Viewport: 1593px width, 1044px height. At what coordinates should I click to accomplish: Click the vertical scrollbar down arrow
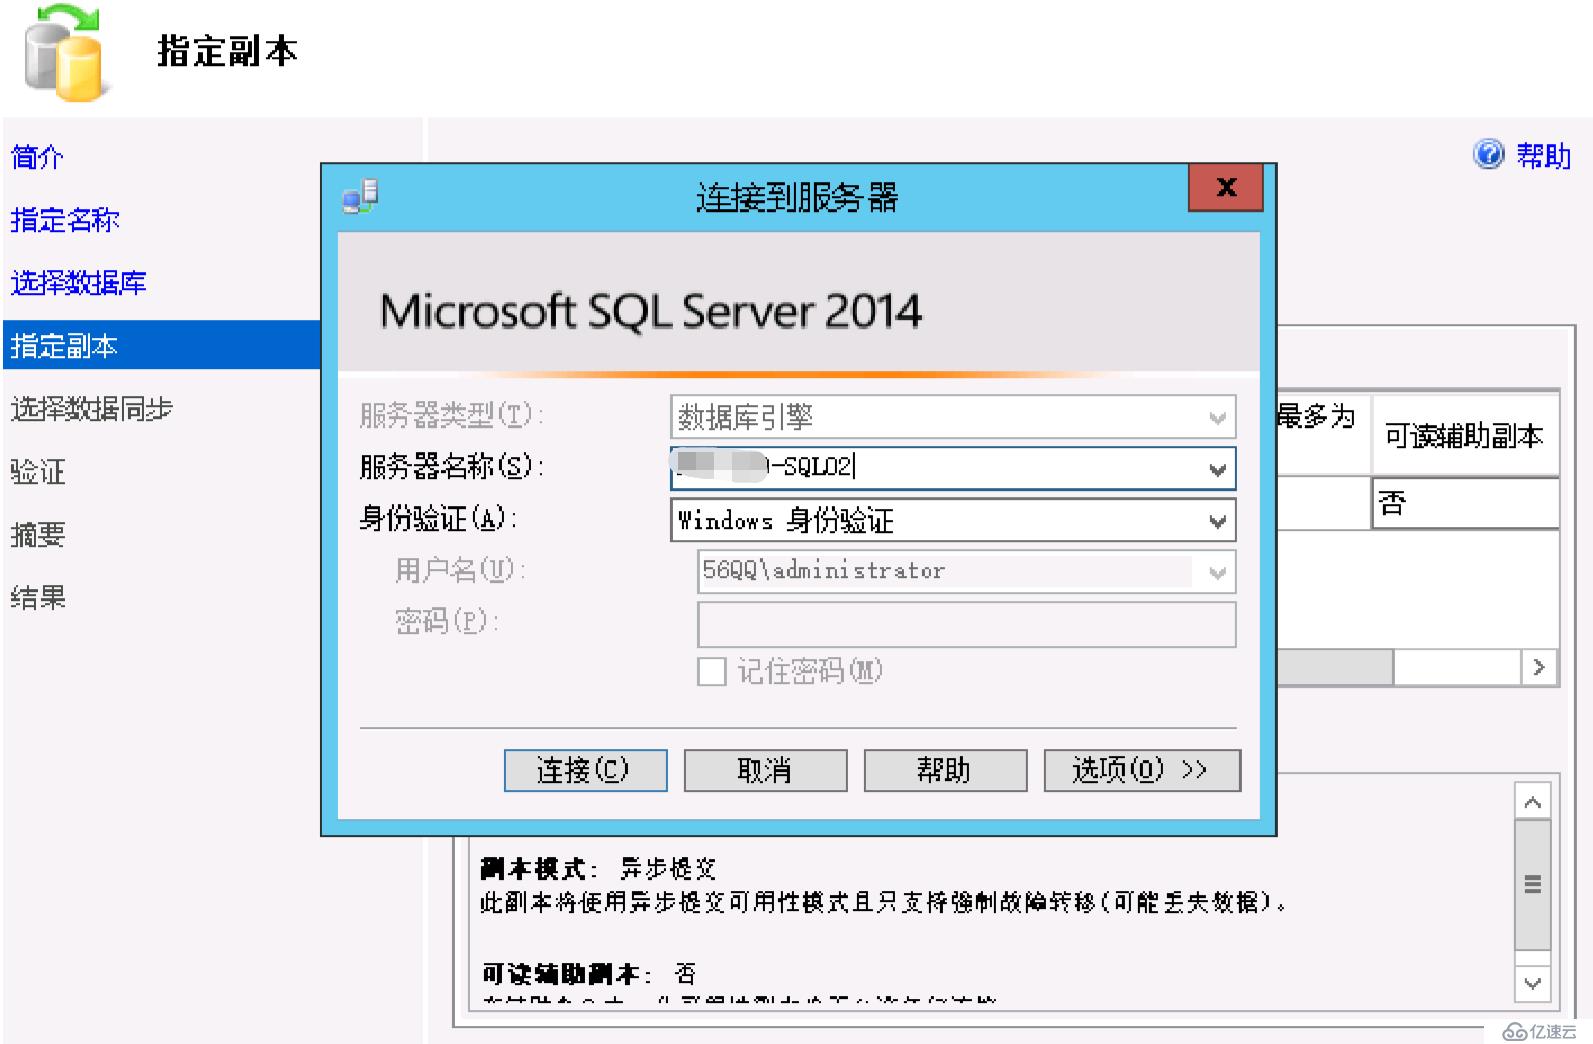pos(1532,983)
